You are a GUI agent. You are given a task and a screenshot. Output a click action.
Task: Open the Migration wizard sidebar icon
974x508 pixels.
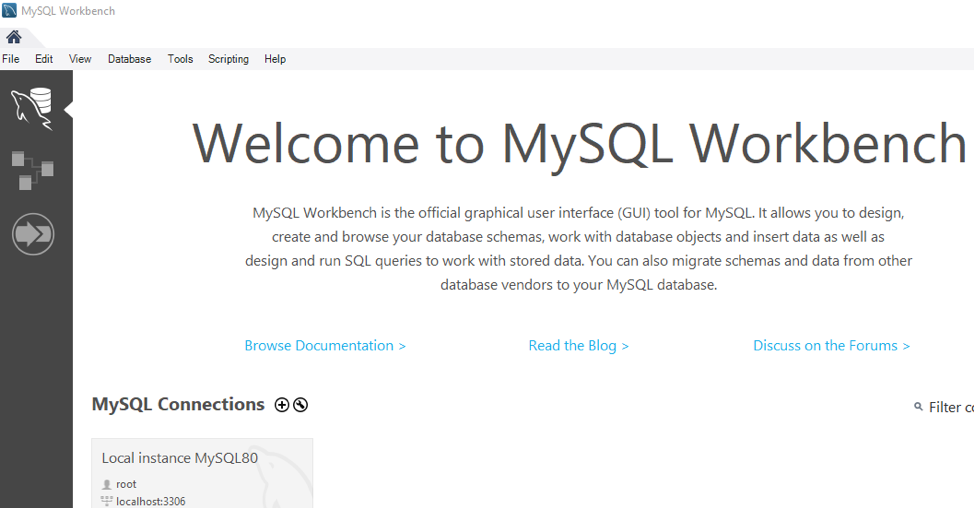[32, 234]
